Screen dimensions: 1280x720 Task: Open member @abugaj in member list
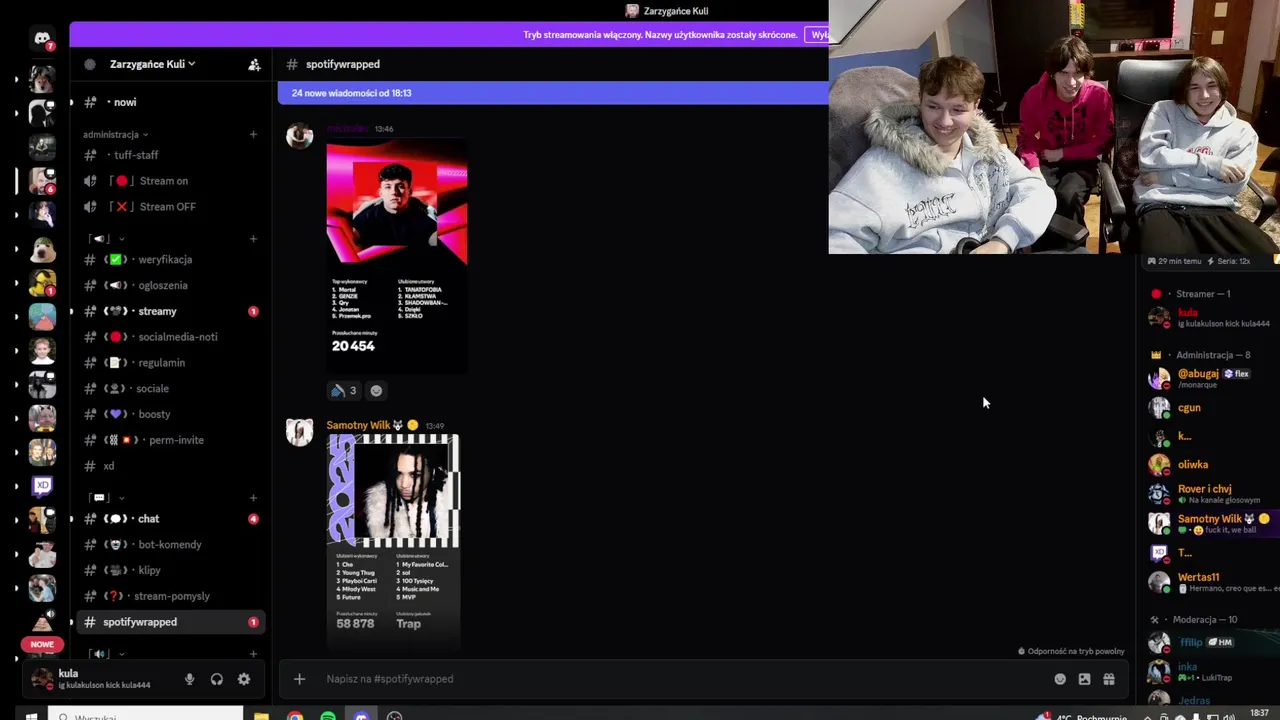(1208, 379)
